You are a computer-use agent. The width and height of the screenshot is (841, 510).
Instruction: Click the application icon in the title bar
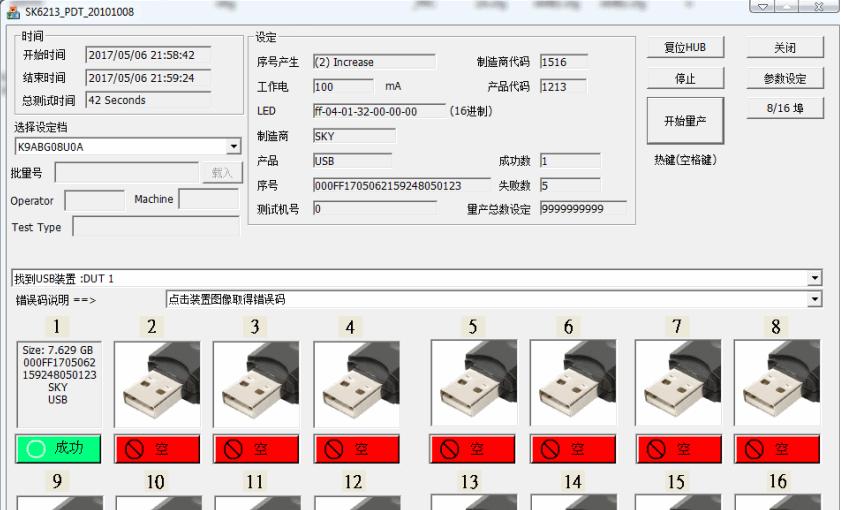click(11, 10)
